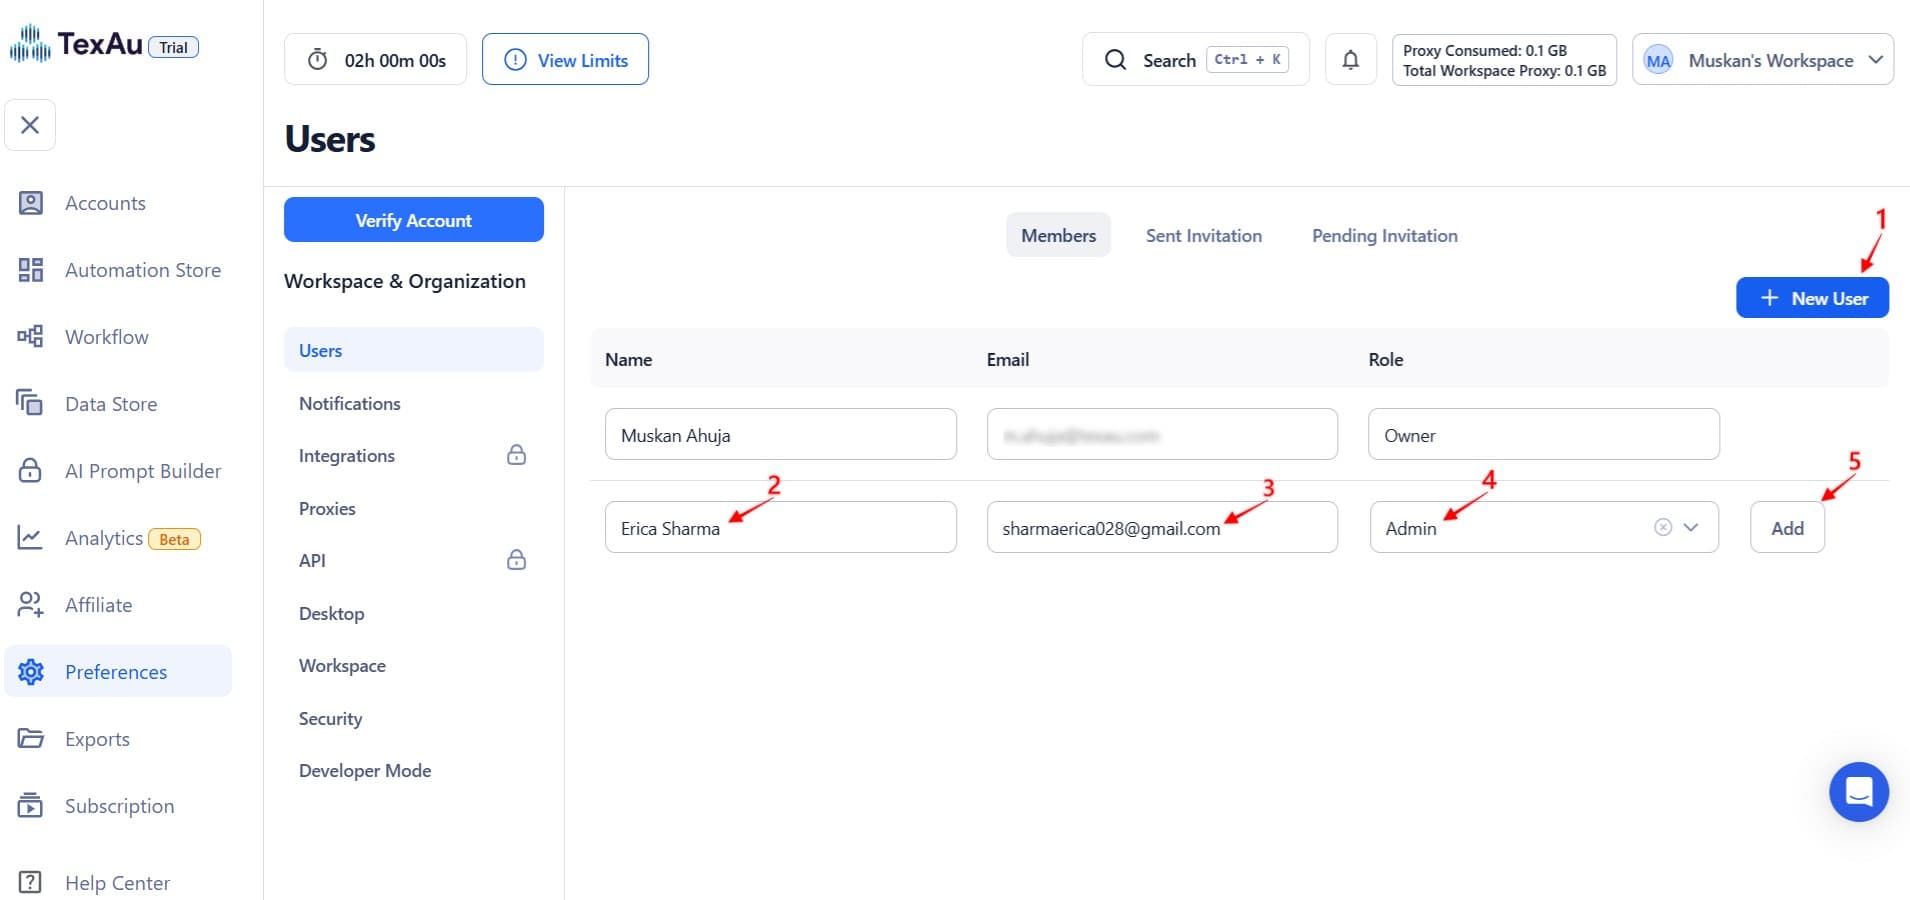
Task: Click the lock icon beside Integrations
Action: click(516, 455)
